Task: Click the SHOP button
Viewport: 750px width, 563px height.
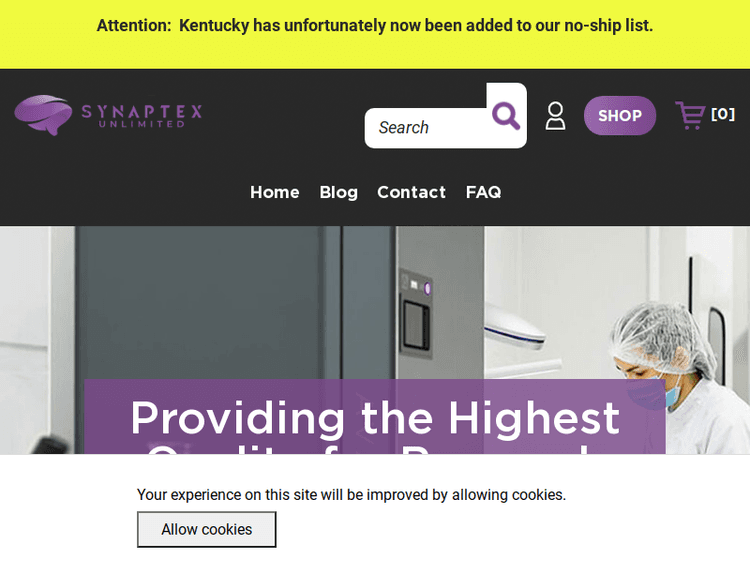Action: pos(620,116)
